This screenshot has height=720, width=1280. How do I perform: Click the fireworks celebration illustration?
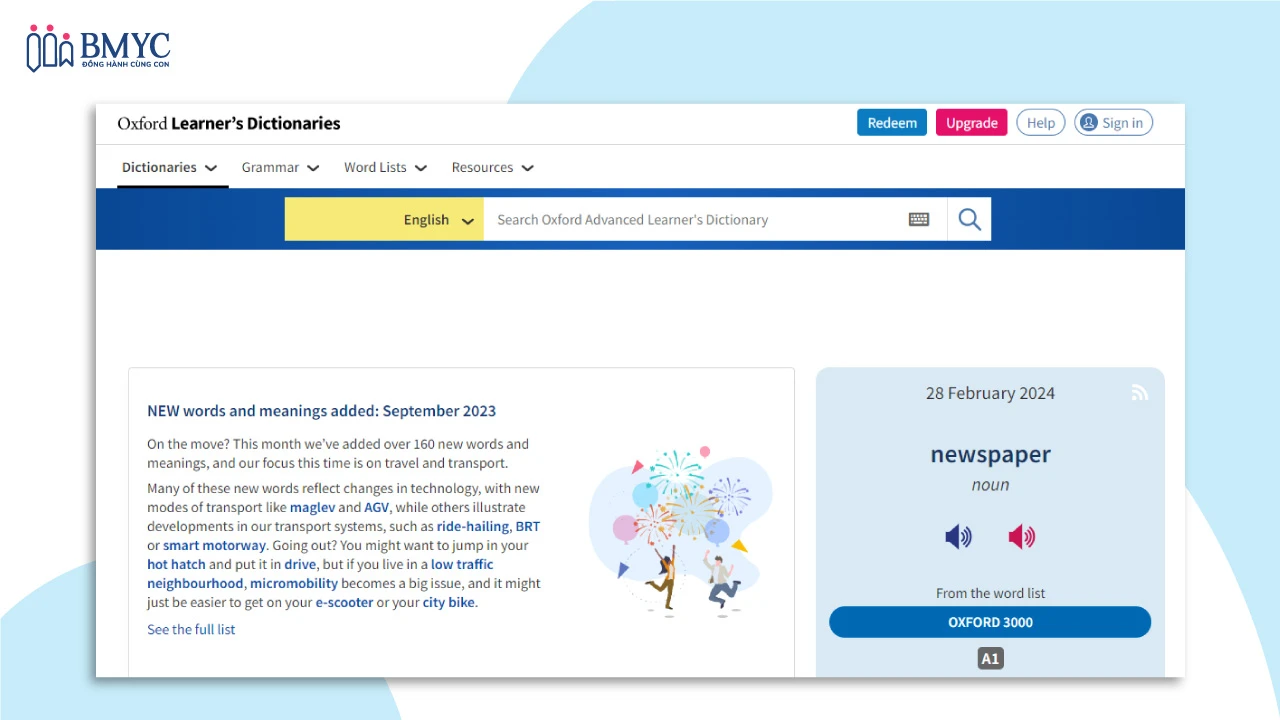click(680, 528)
